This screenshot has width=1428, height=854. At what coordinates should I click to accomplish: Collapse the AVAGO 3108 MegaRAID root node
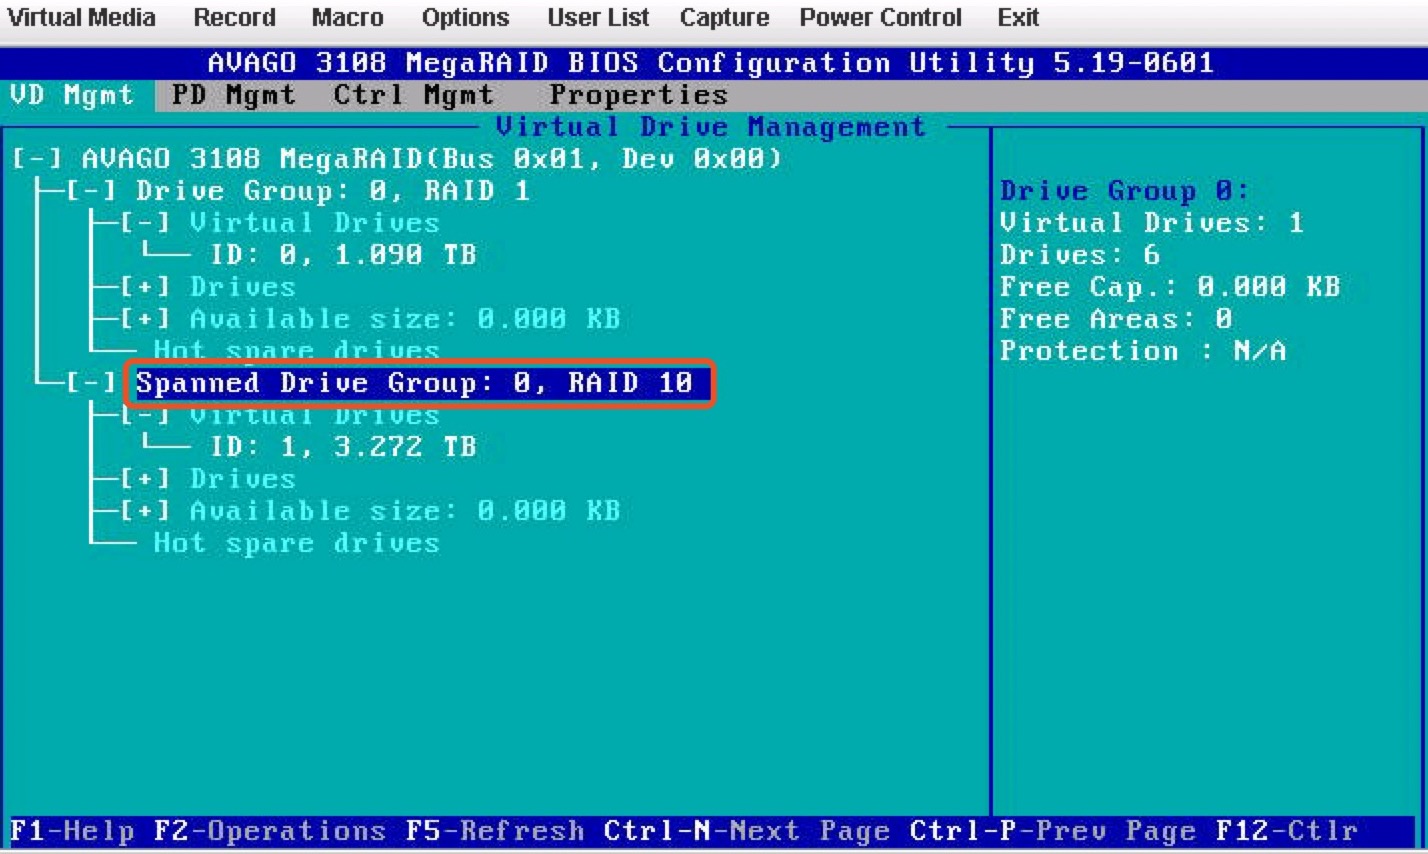coord(37,159)
